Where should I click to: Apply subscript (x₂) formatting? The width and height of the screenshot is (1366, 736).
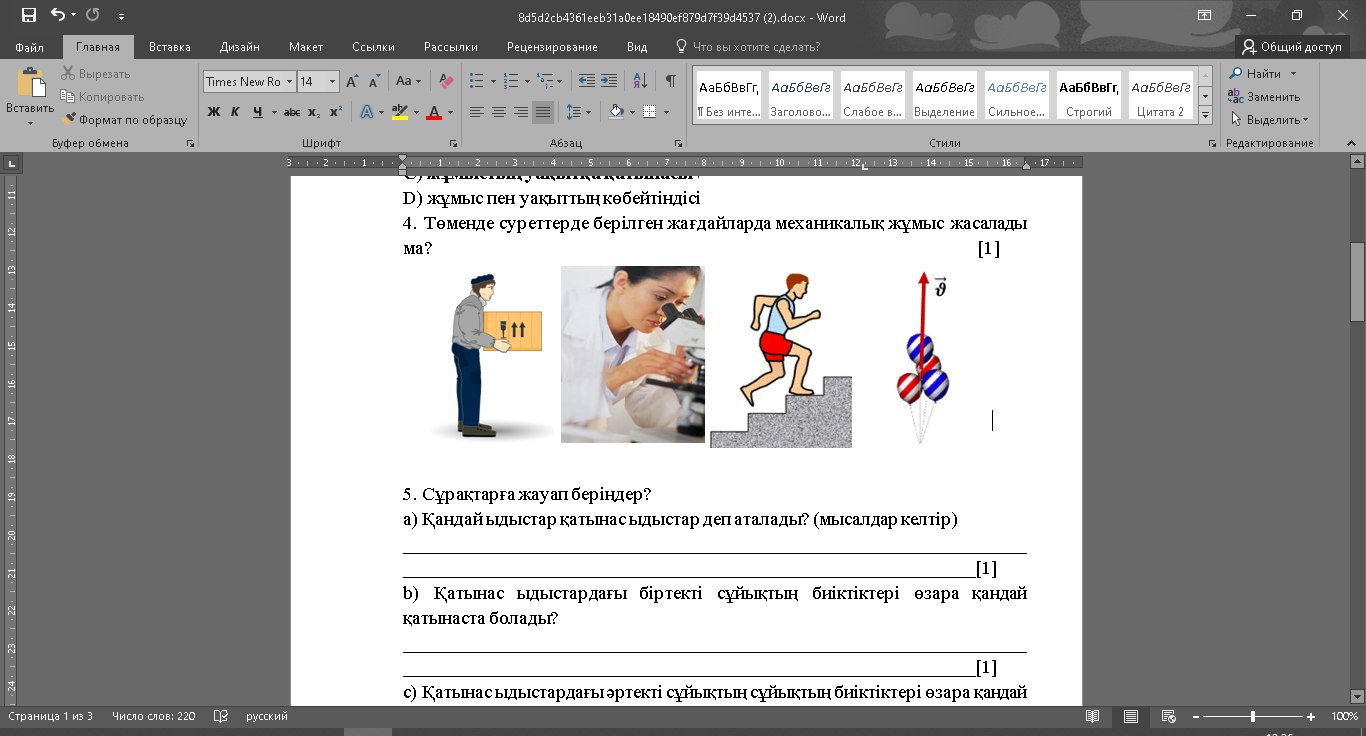[x=314, y=112]
